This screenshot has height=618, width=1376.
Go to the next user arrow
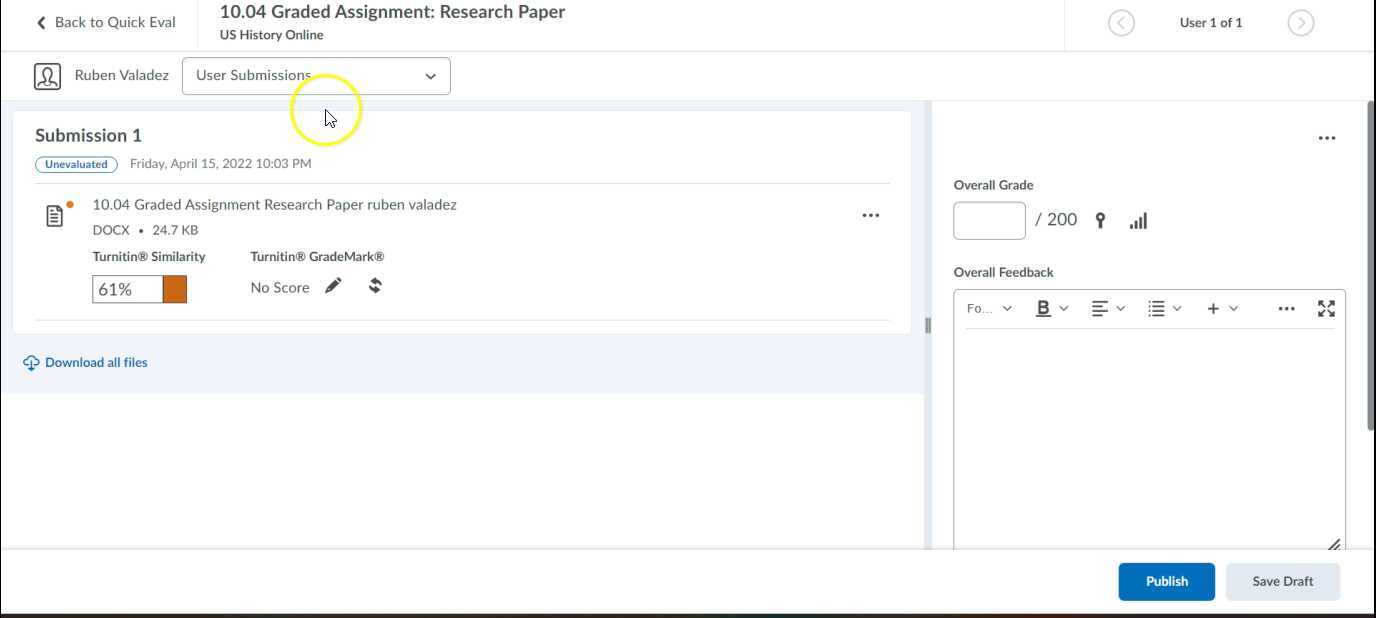pos(1300,23)
